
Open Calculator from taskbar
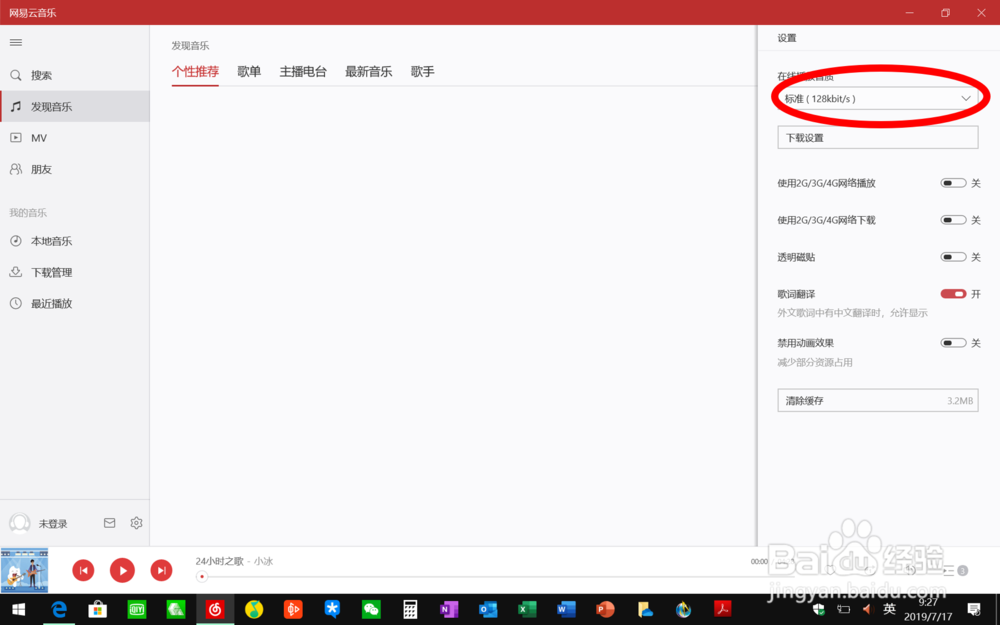(410, 610)
